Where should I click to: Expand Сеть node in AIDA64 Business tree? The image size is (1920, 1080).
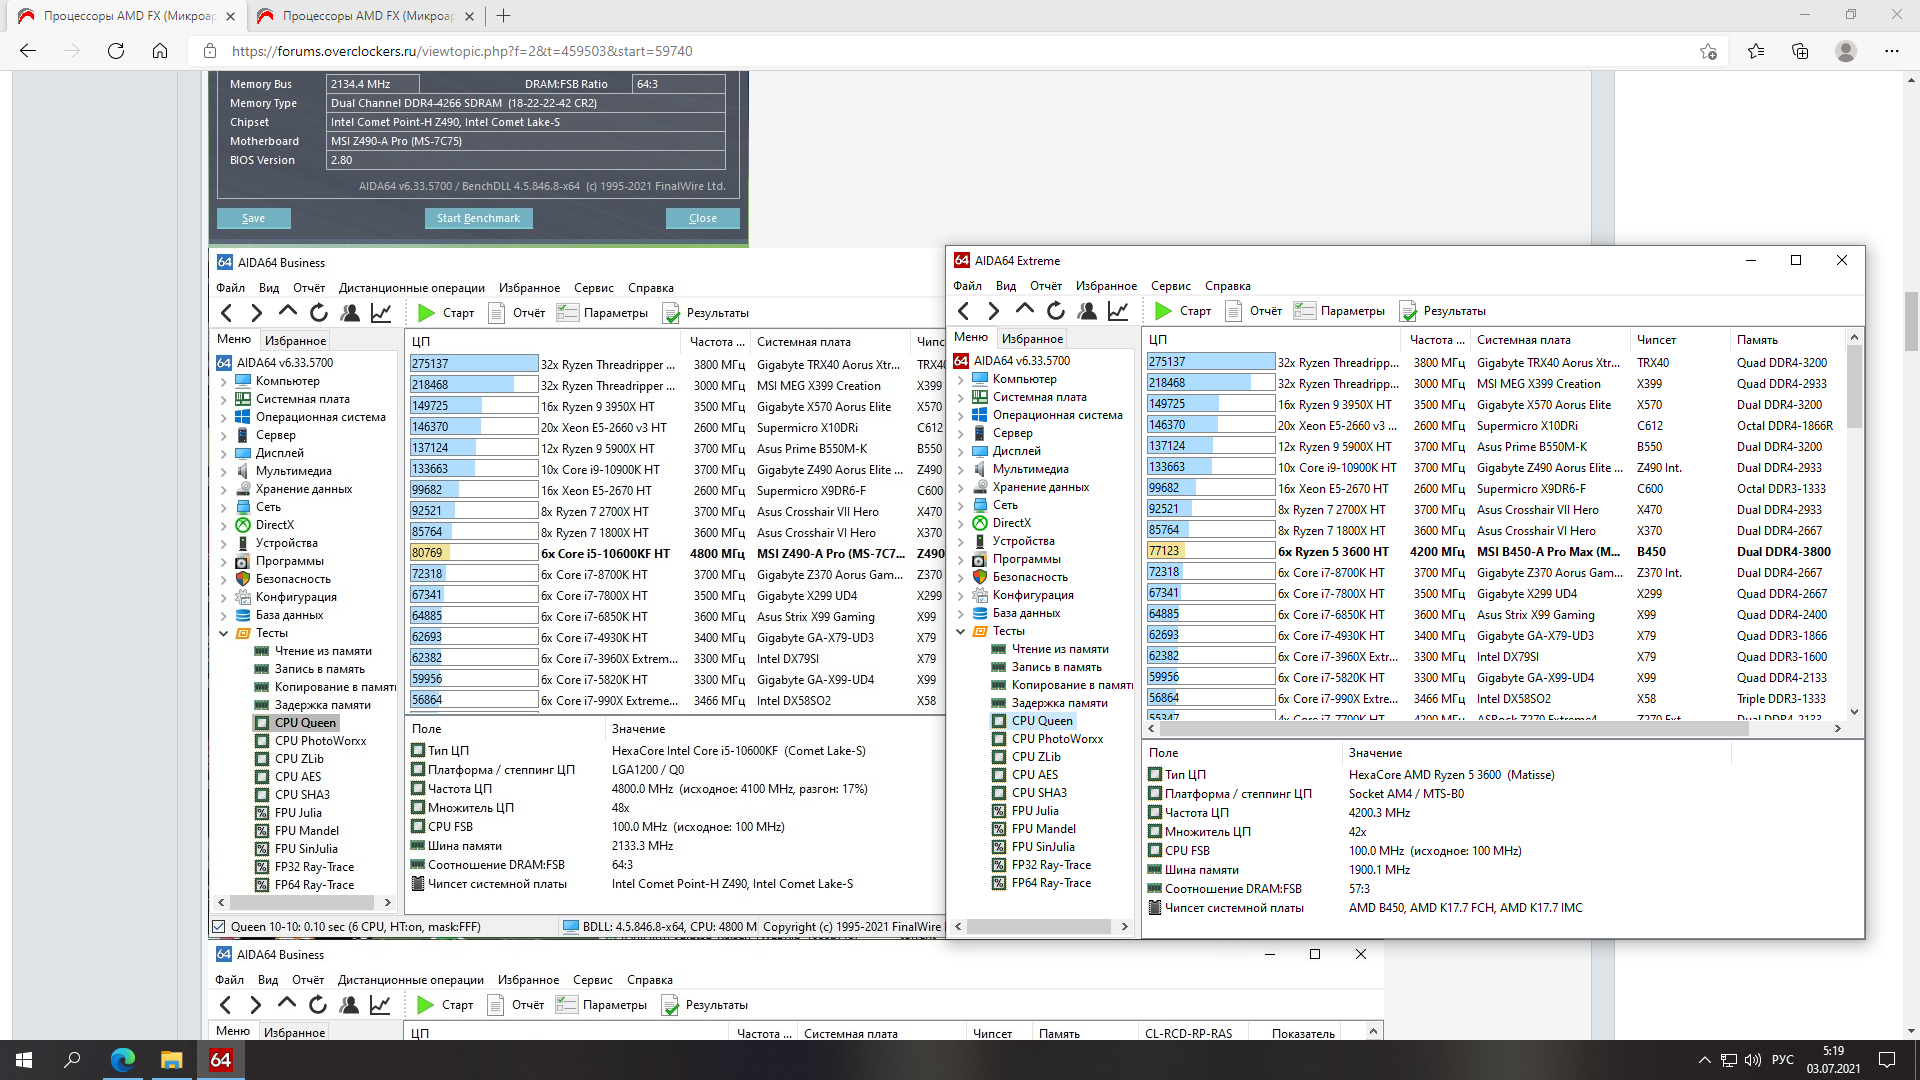[x=223, y=507]
